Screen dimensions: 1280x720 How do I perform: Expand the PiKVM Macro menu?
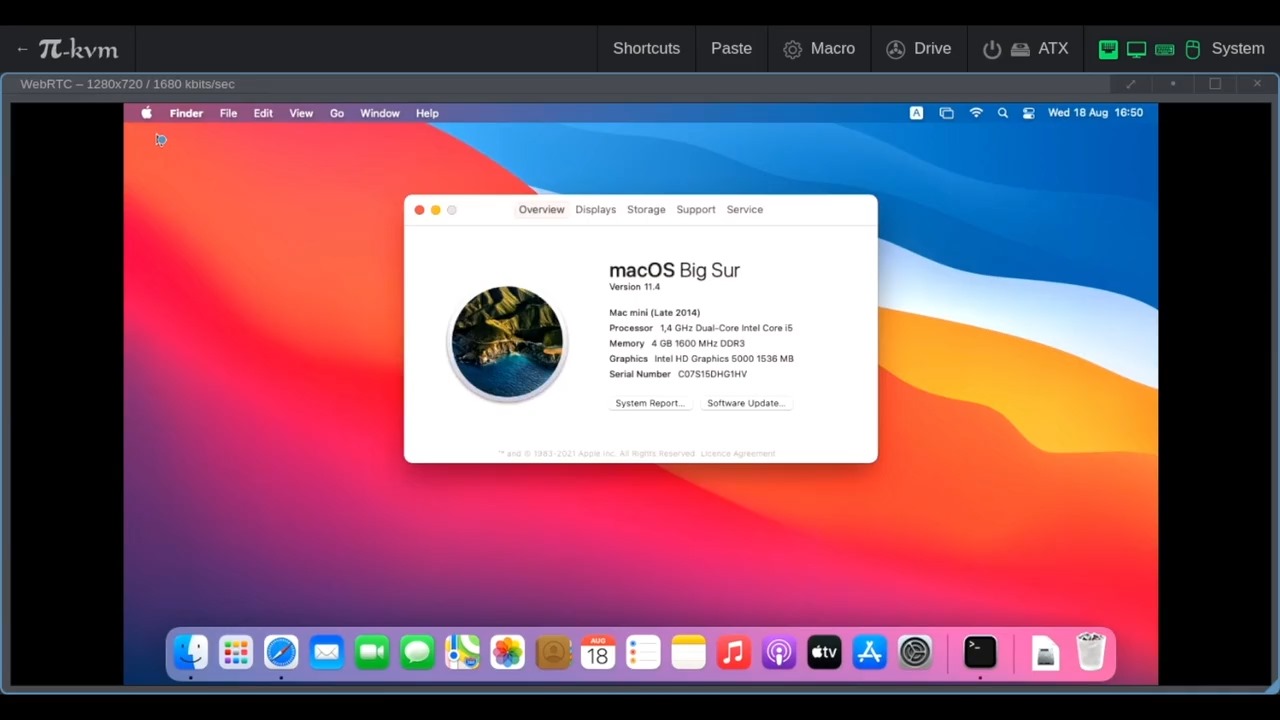click(819, 48)
